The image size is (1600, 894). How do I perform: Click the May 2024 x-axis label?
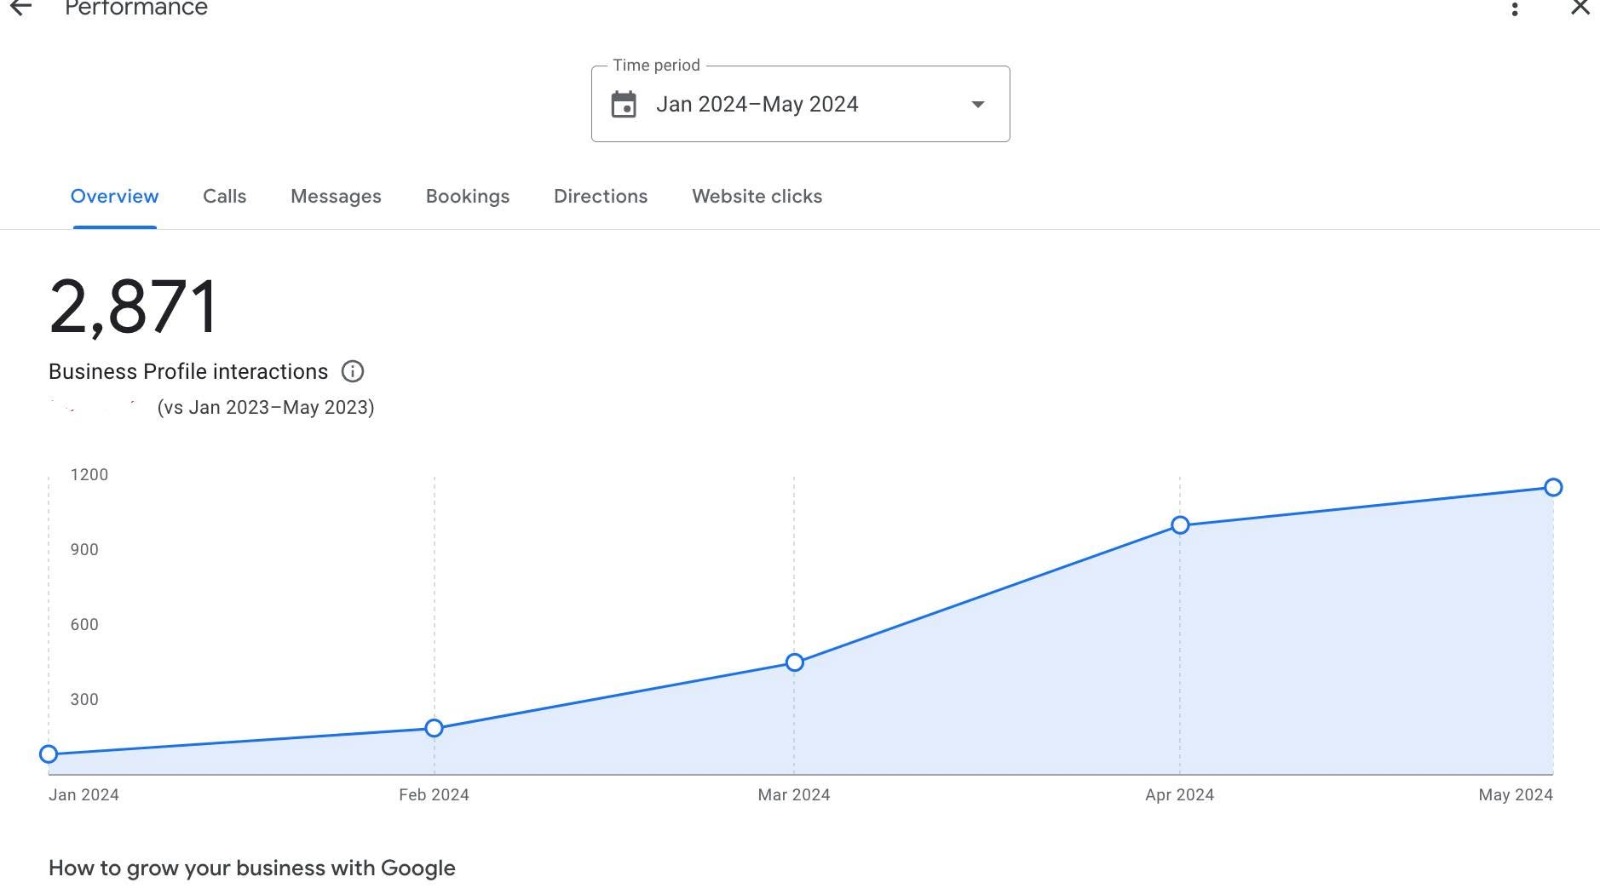1516,794
